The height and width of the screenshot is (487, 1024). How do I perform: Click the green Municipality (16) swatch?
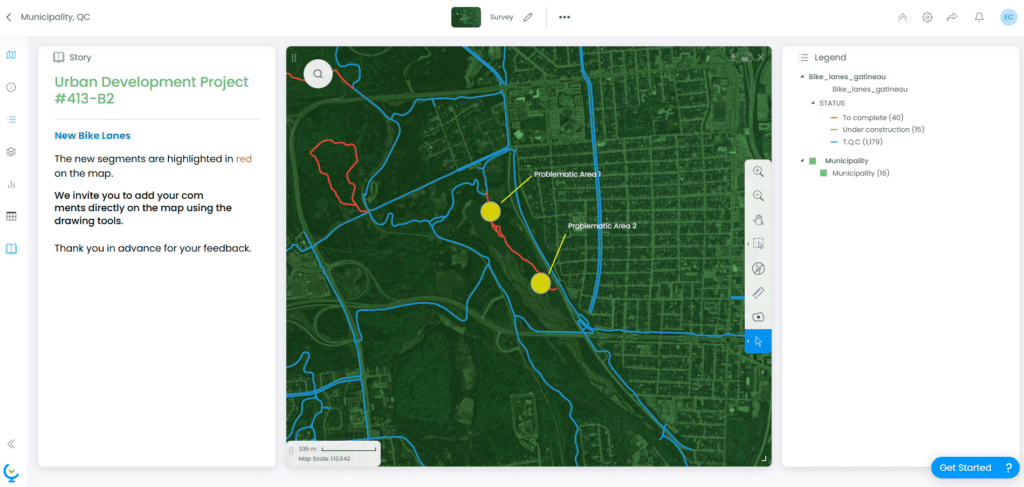pyautogui.click(x=824, y=173)
